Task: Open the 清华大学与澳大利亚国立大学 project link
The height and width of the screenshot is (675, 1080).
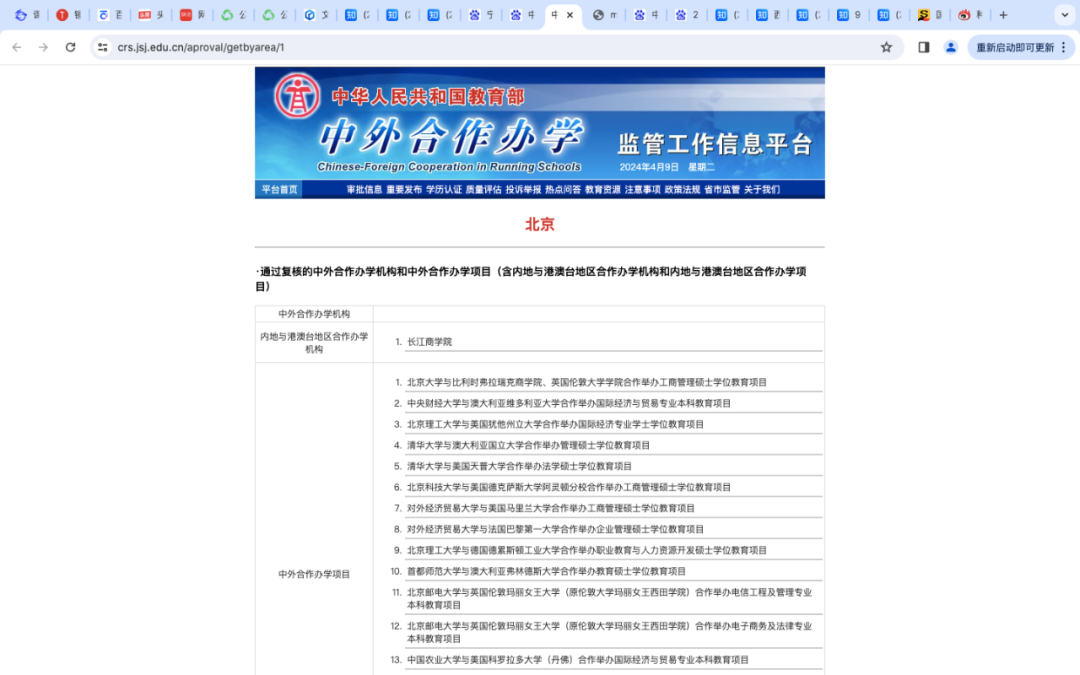Action: (x=528, y=445)
